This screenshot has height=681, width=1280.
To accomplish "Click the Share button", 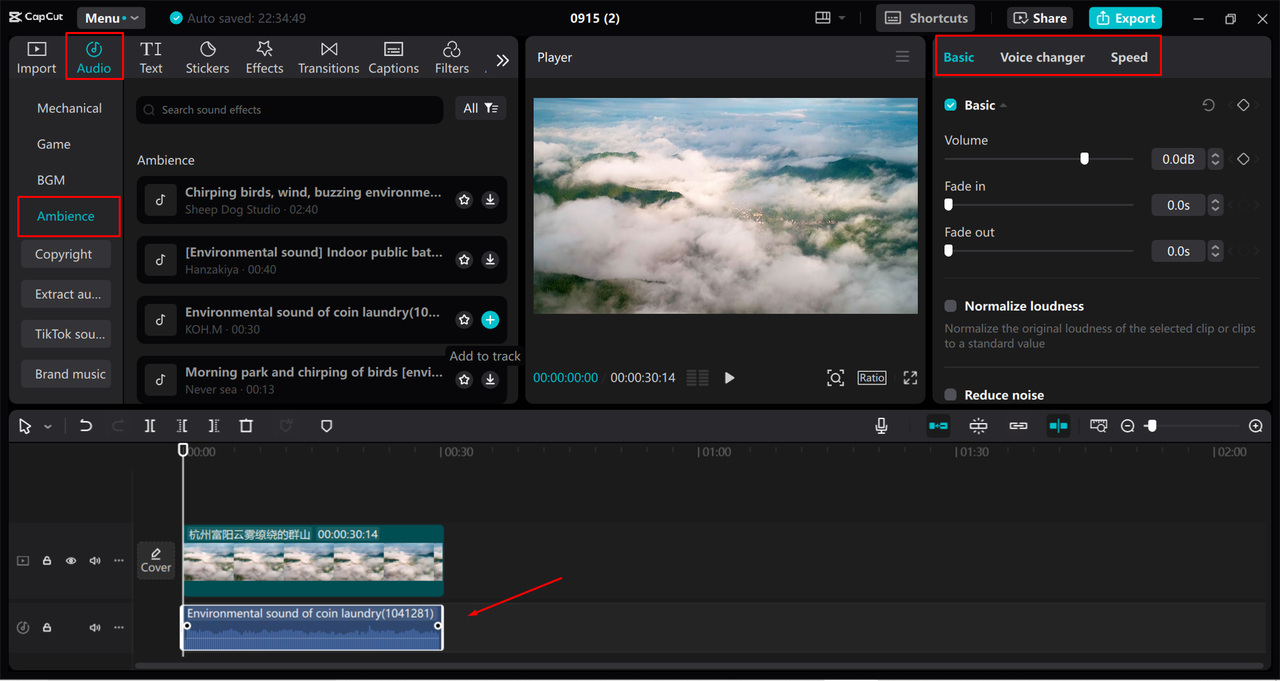I will click(x=1040, y=18).
